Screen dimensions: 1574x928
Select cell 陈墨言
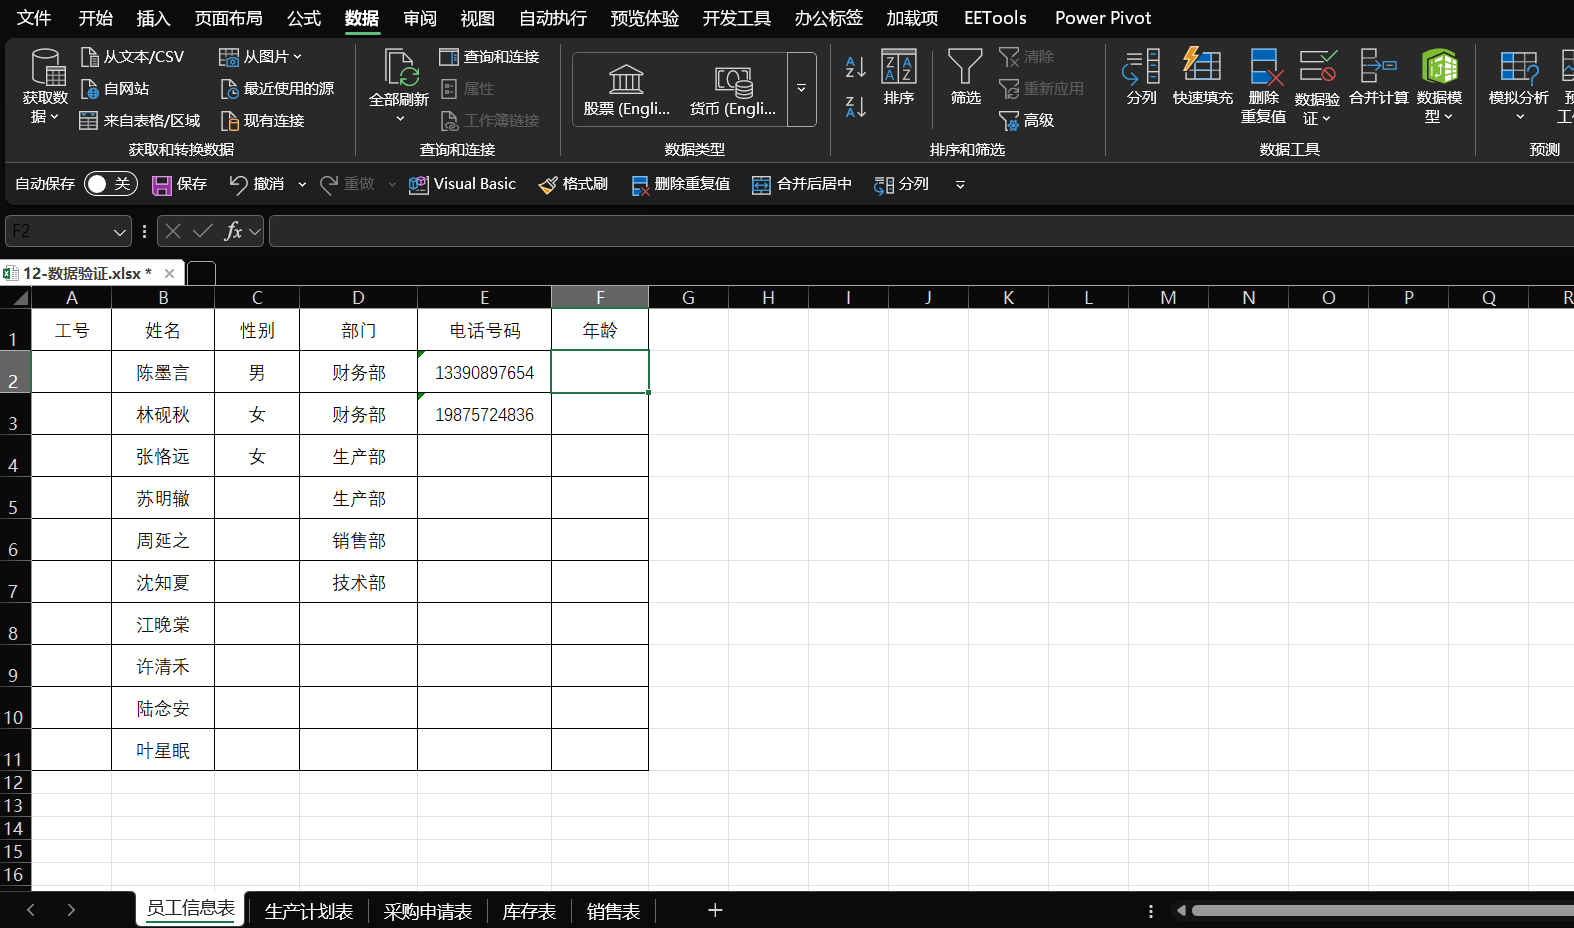coord(163,372)
